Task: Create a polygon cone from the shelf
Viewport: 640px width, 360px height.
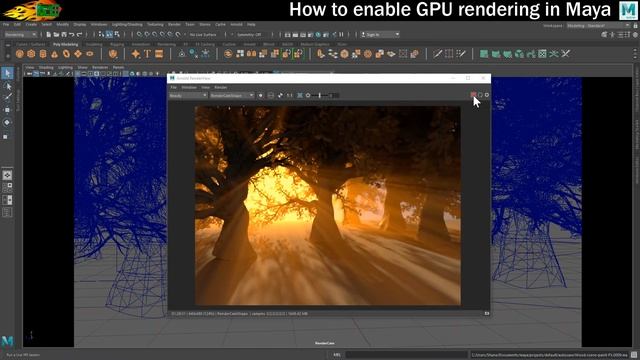Action: point(54,54)
